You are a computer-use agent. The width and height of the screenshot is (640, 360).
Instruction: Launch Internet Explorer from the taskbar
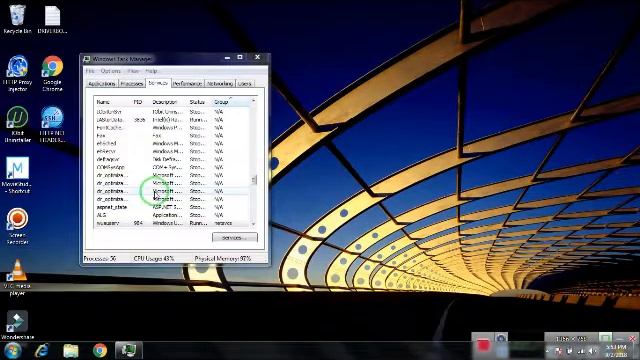pos(42,351)
